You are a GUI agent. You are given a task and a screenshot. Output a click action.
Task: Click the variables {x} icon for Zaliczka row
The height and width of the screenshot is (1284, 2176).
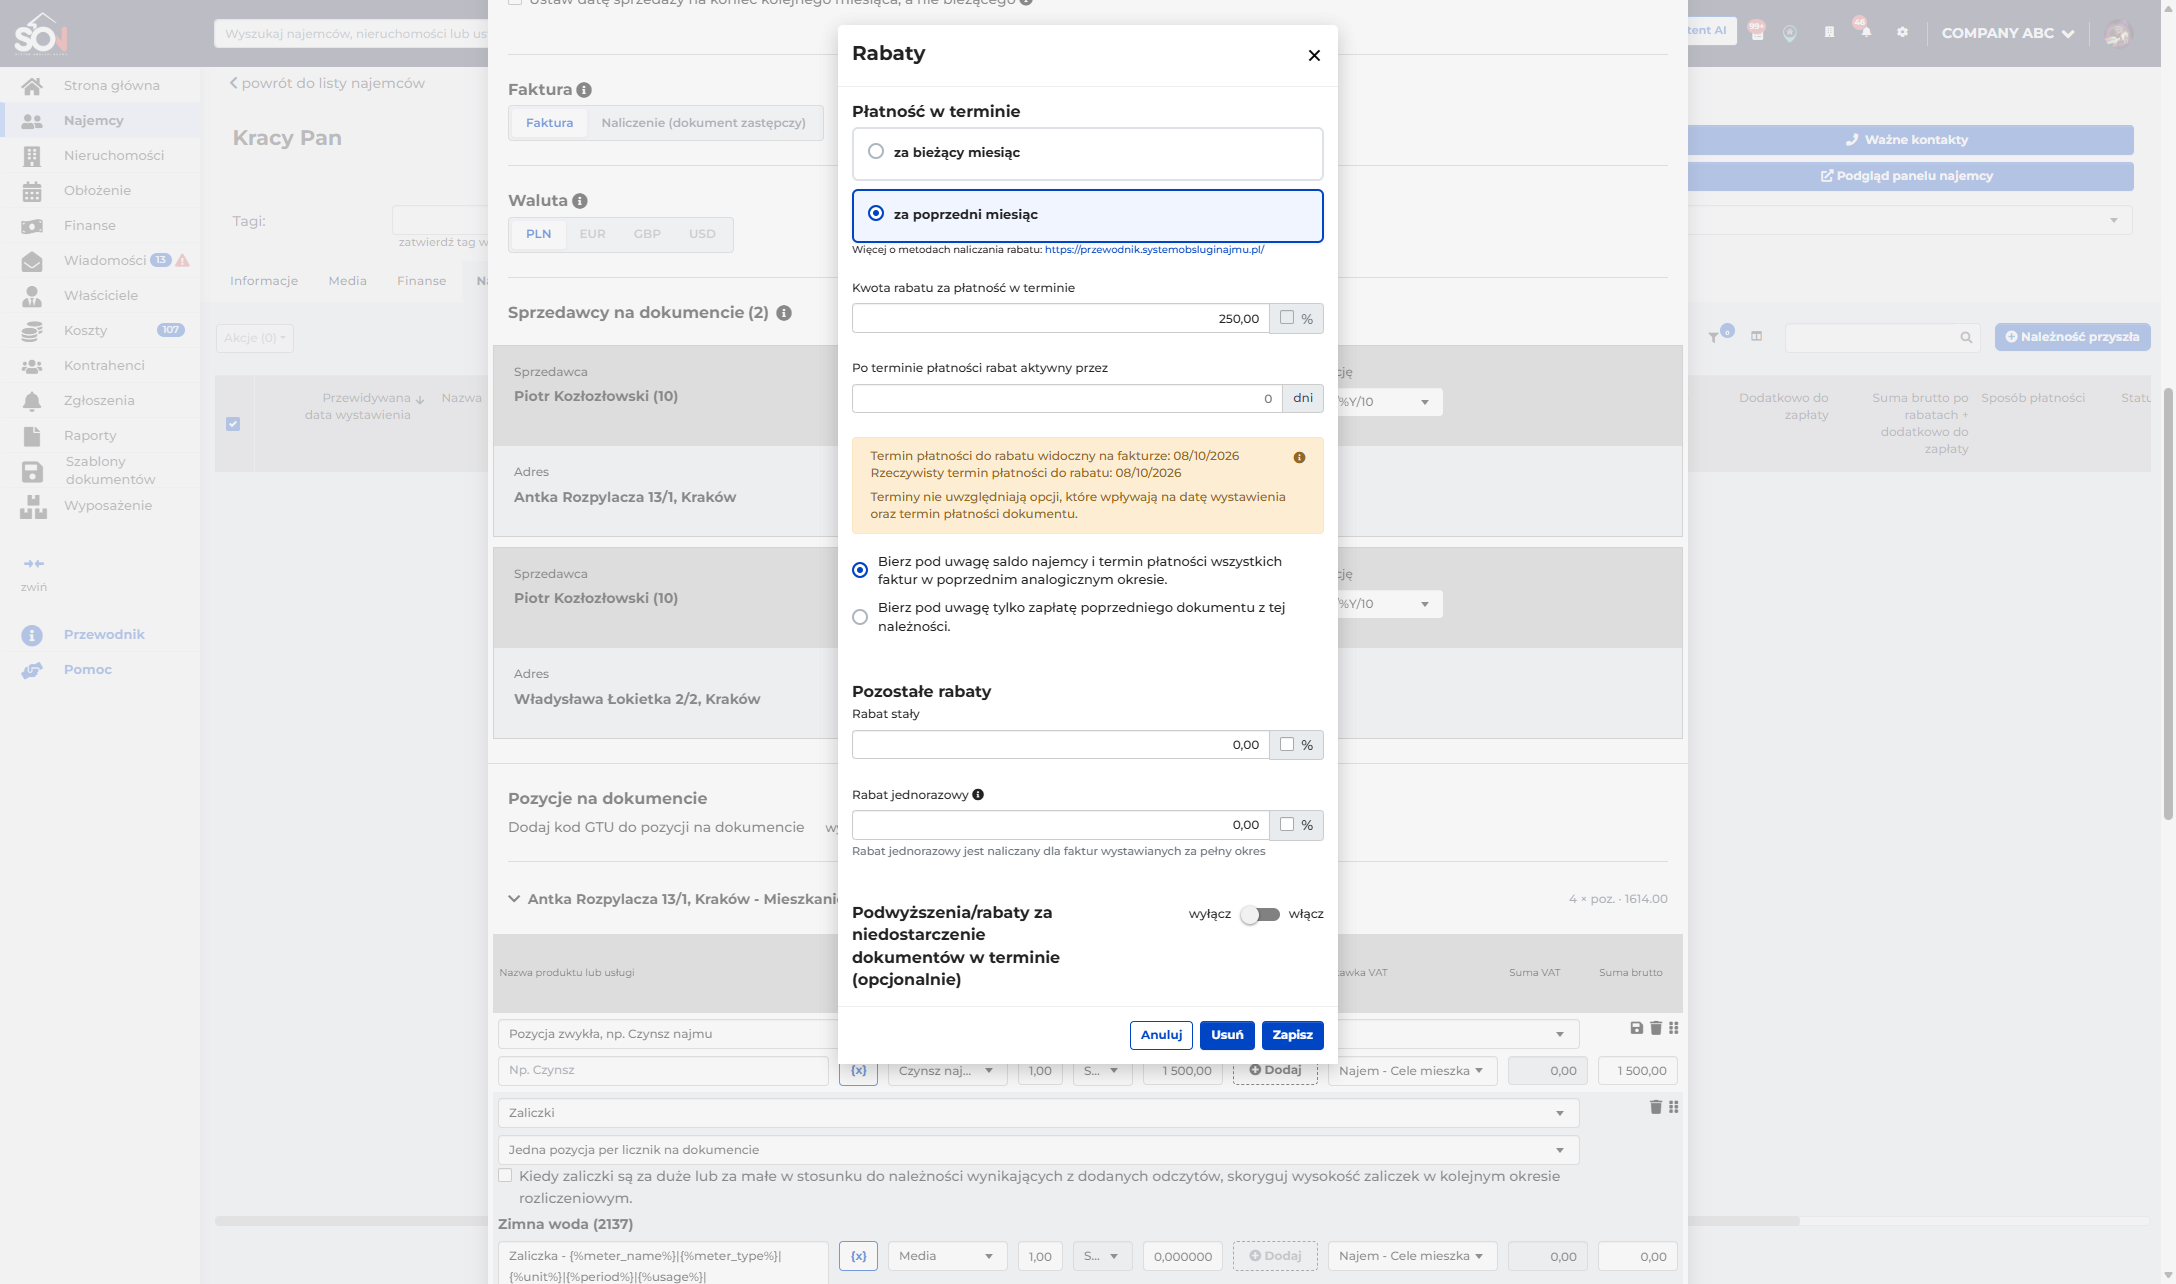858,1256
